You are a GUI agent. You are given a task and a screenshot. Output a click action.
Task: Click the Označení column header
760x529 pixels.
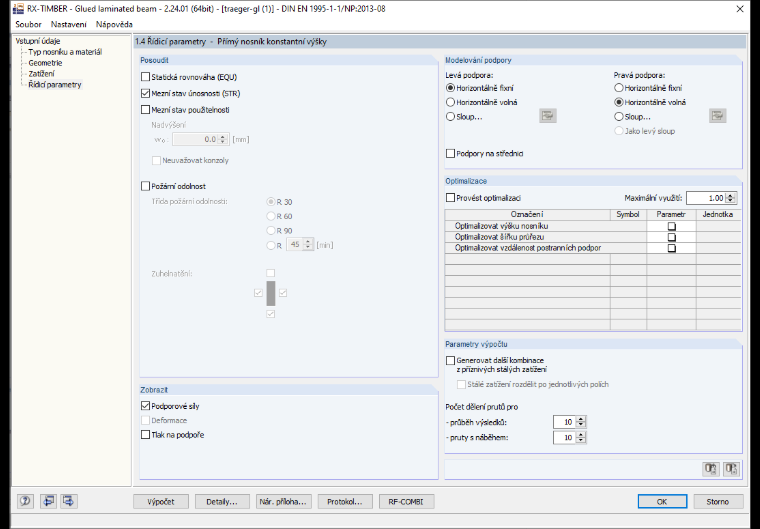click(x=527, y=214)
